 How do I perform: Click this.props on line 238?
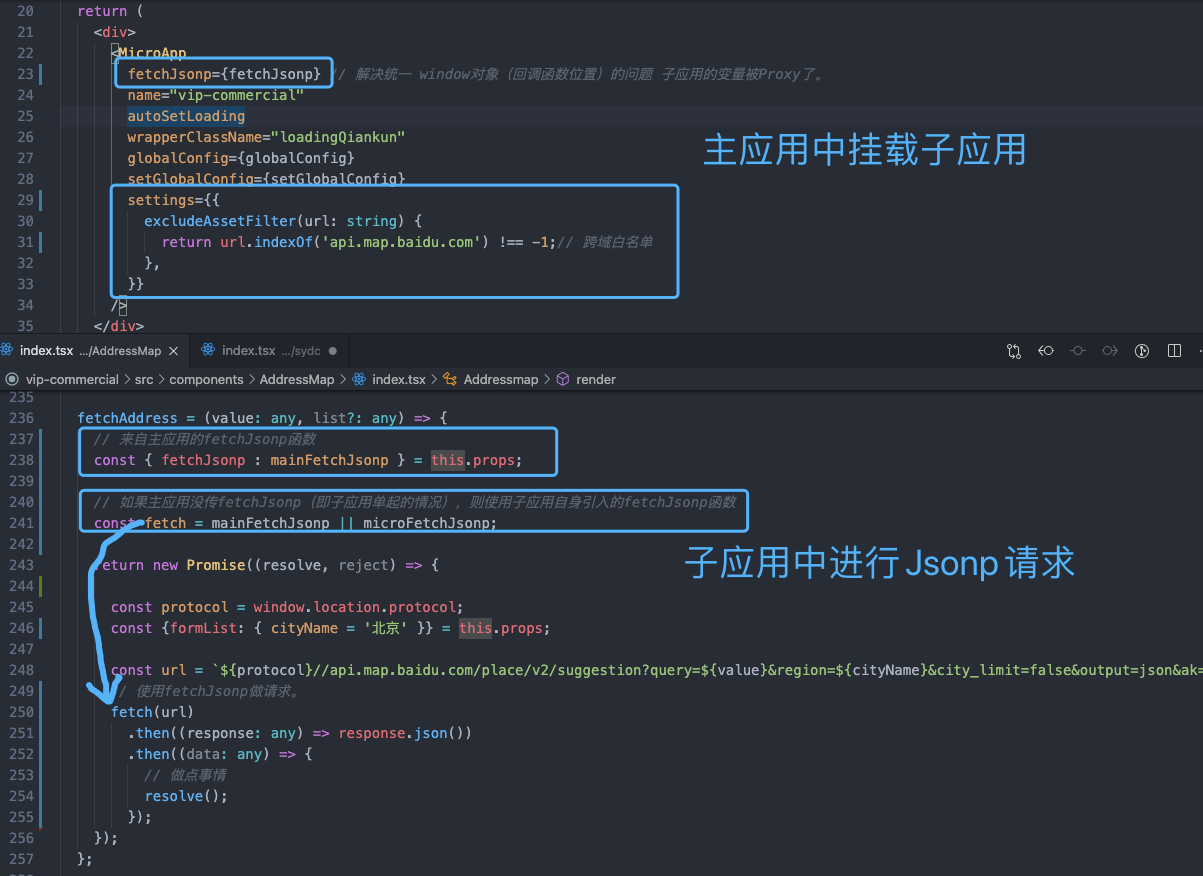point(473,460)
